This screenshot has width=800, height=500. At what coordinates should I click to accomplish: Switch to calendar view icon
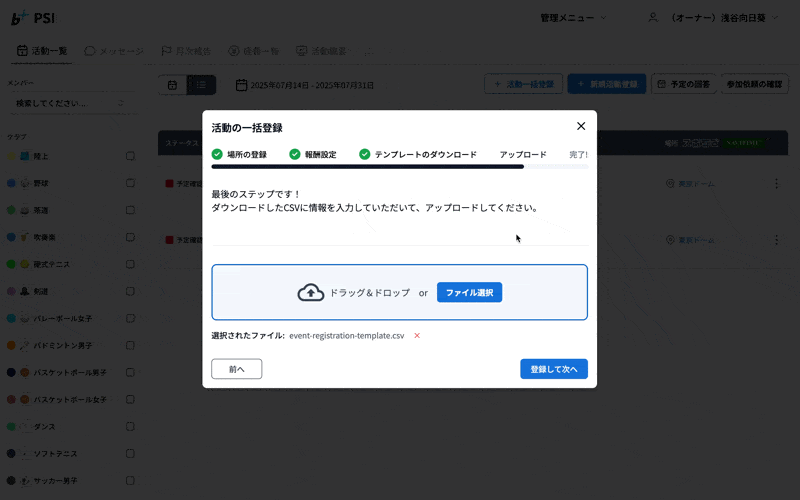click(x=172, y=85)
